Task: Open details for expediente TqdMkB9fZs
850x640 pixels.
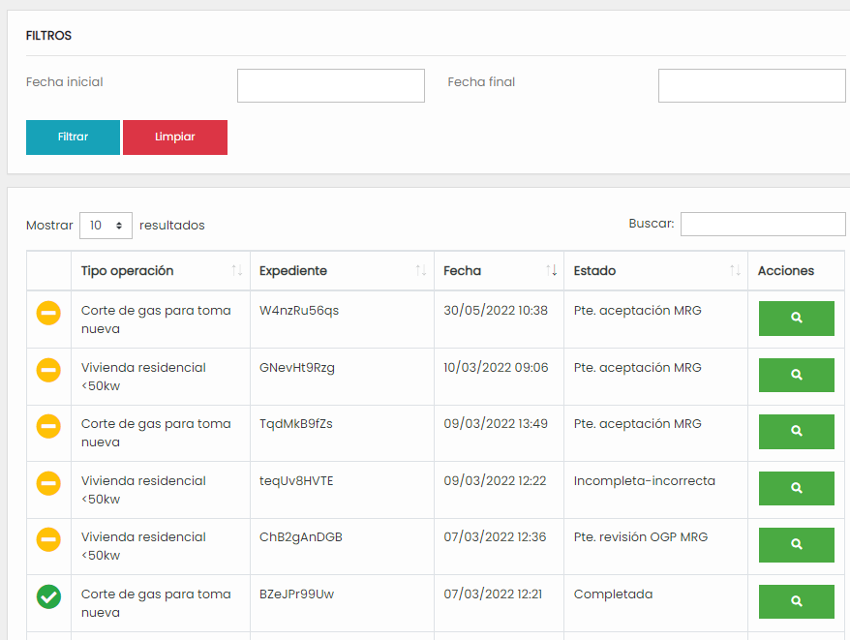Action: pos(796,431)
